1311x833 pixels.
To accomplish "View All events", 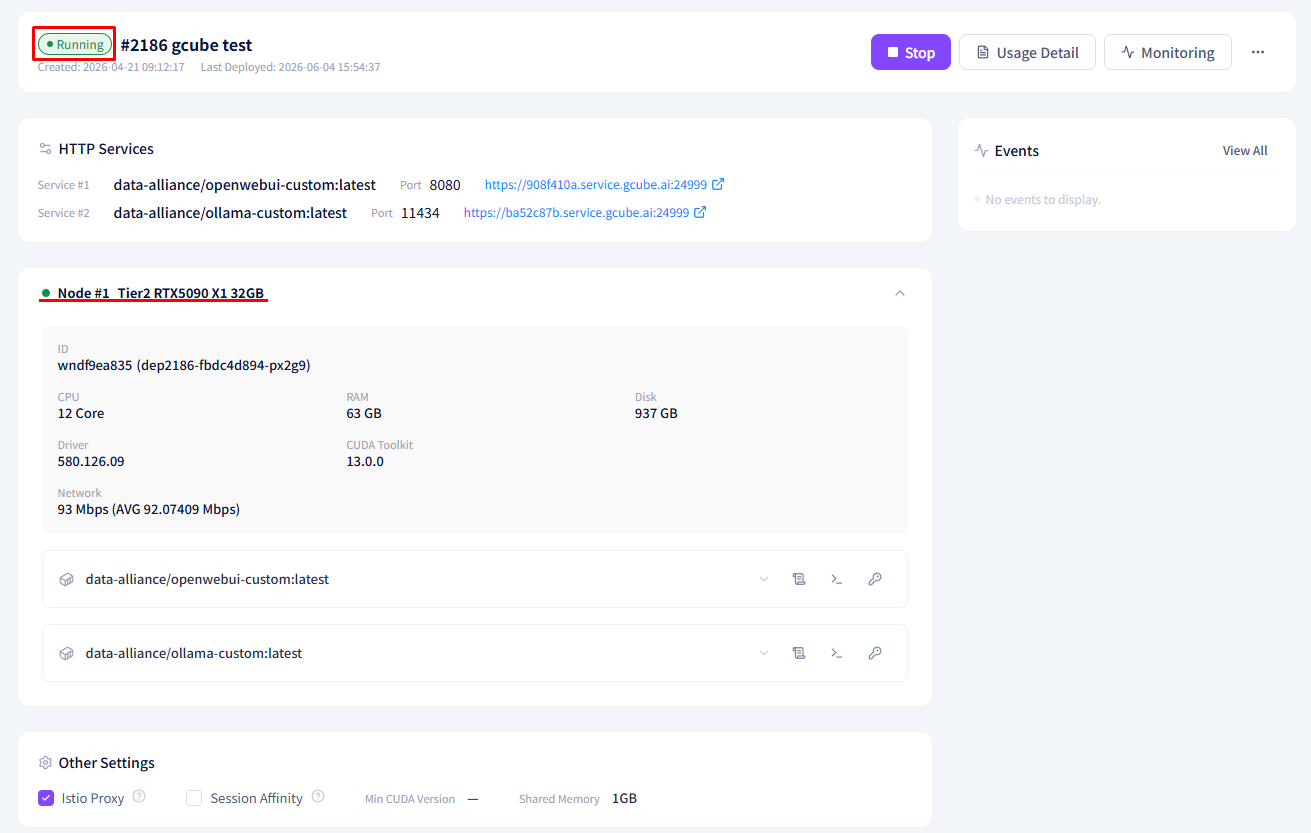I will pyautogui.click(x=1245, y=151).
